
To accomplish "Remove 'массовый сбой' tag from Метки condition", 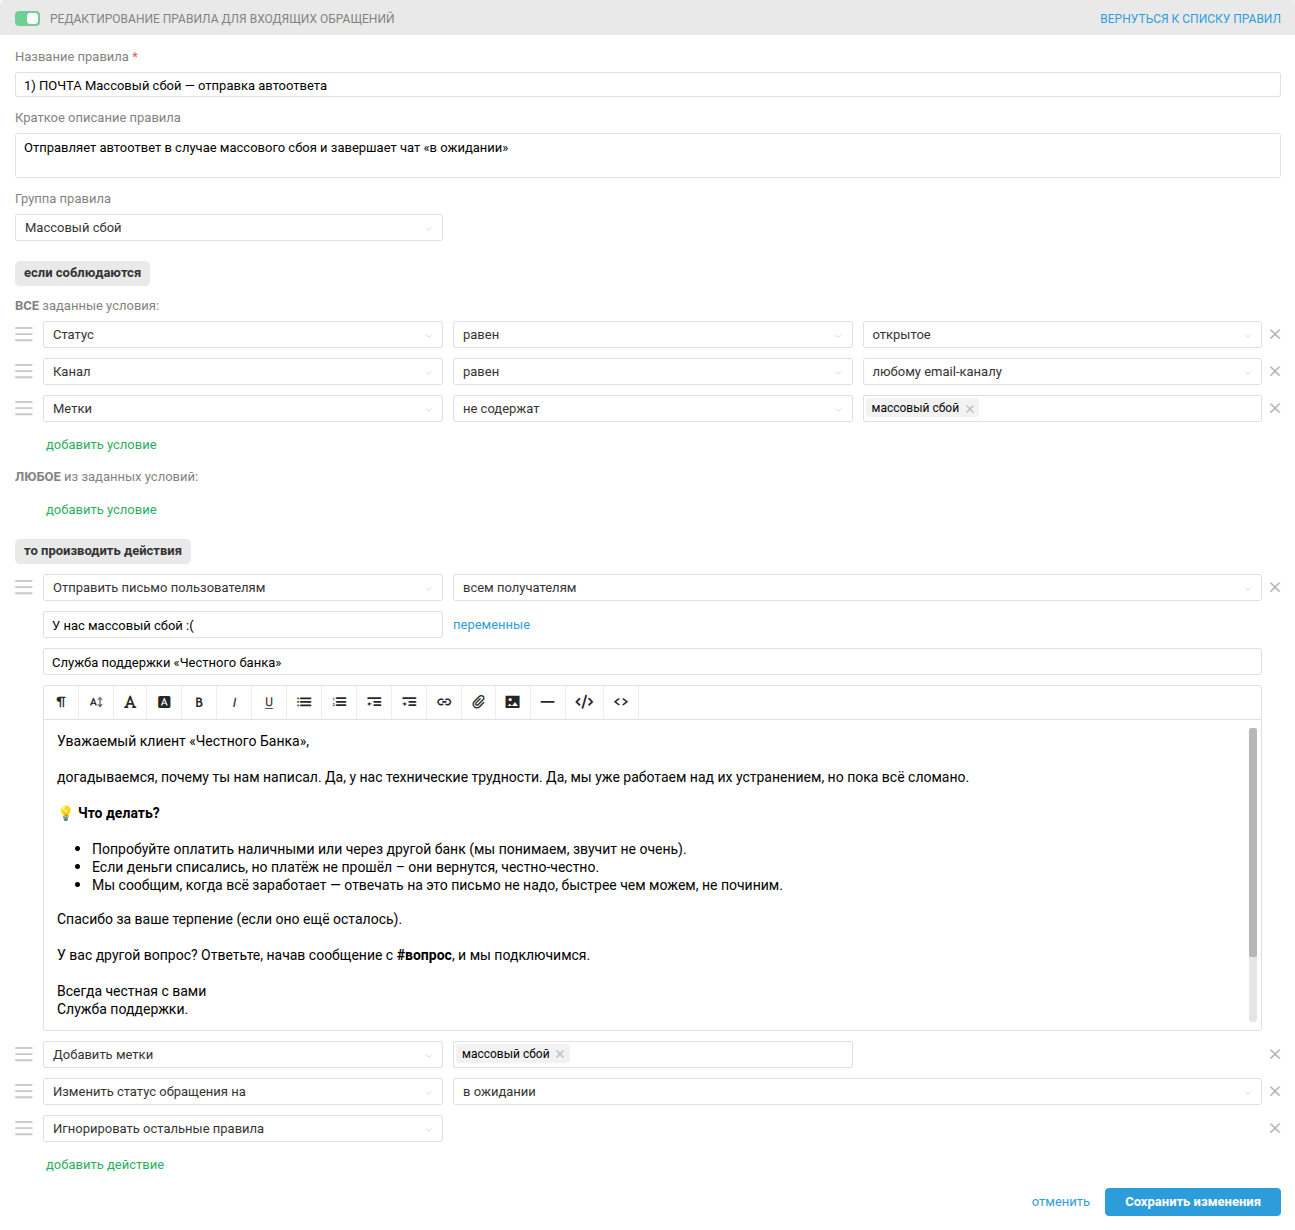I will 970,409.
